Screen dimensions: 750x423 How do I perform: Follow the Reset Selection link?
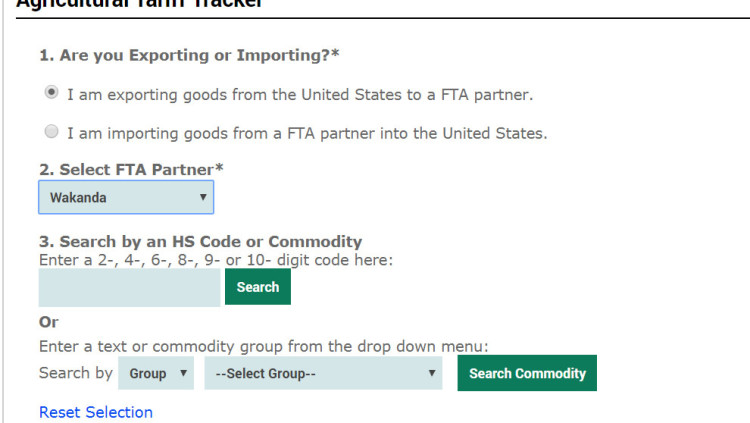coord(96,412)
